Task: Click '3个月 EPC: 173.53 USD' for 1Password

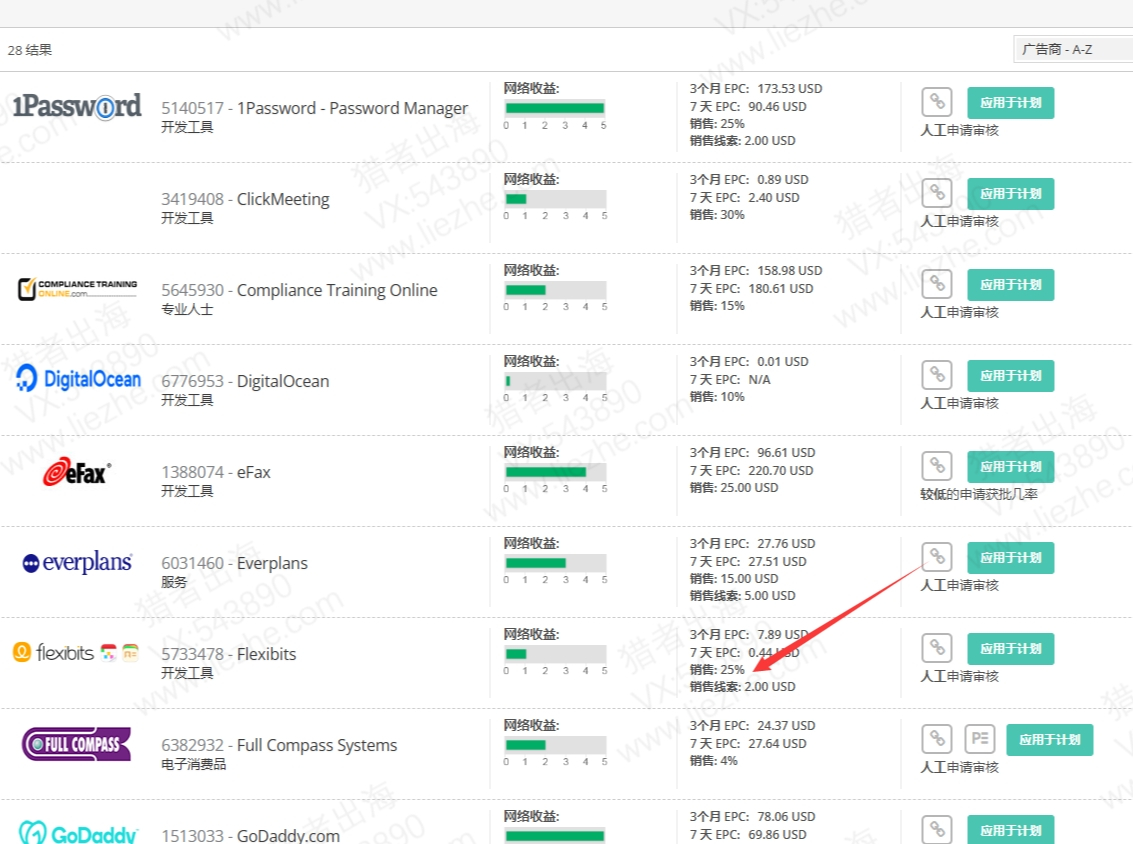Action: (756, 89)
